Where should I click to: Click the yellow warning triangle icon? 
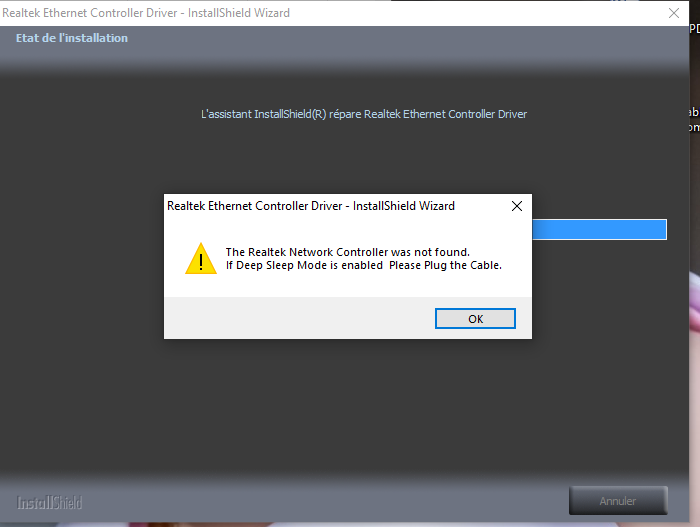201,259
